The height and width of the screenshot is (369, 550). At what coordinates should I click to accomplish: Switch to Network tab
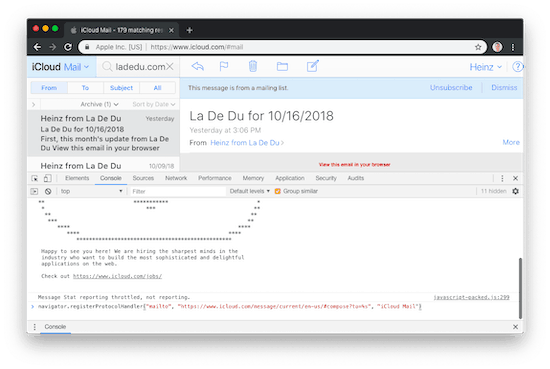coord(176,178)
